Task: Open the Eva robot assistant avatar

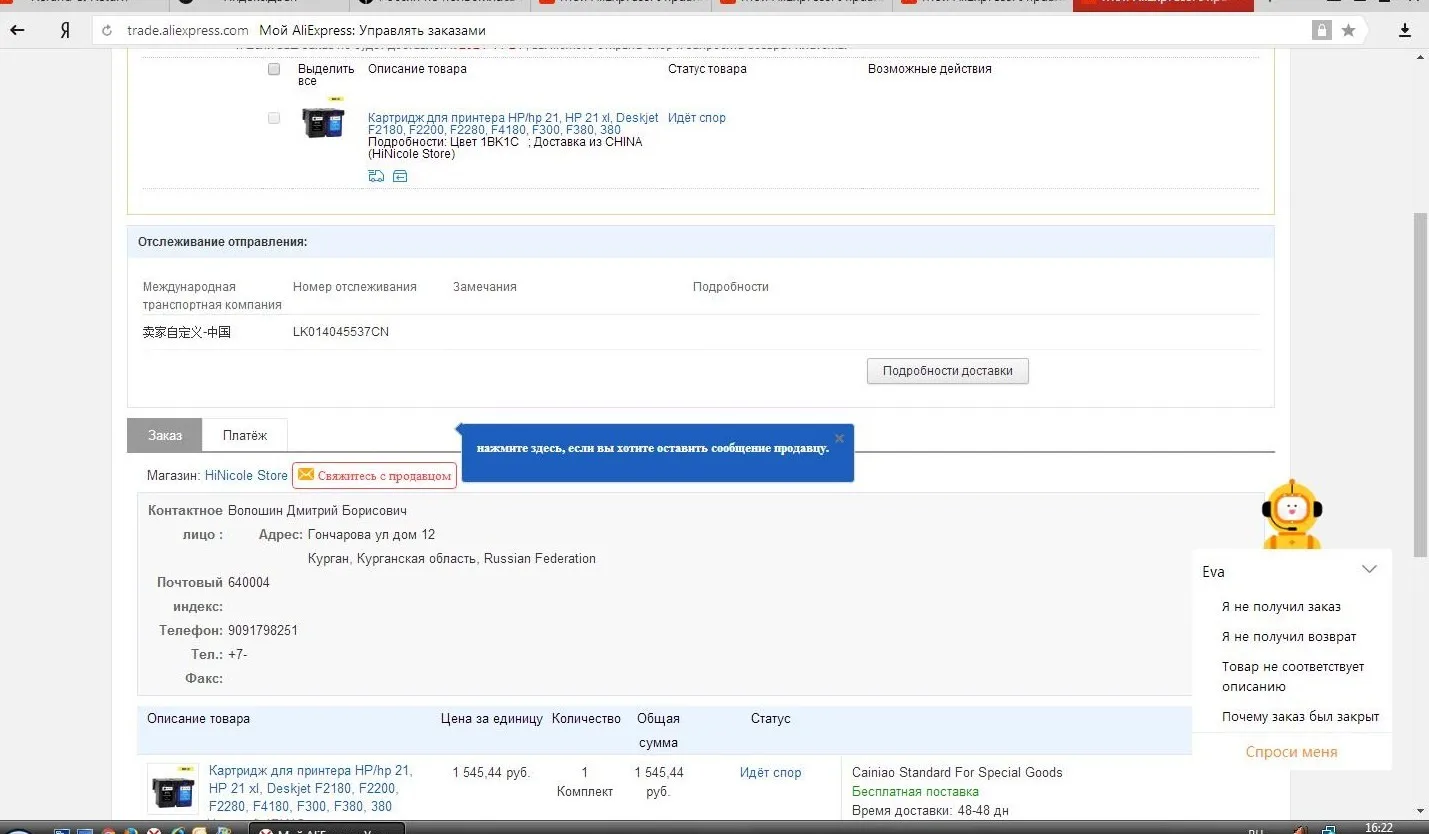Action: coord(1291,514)
